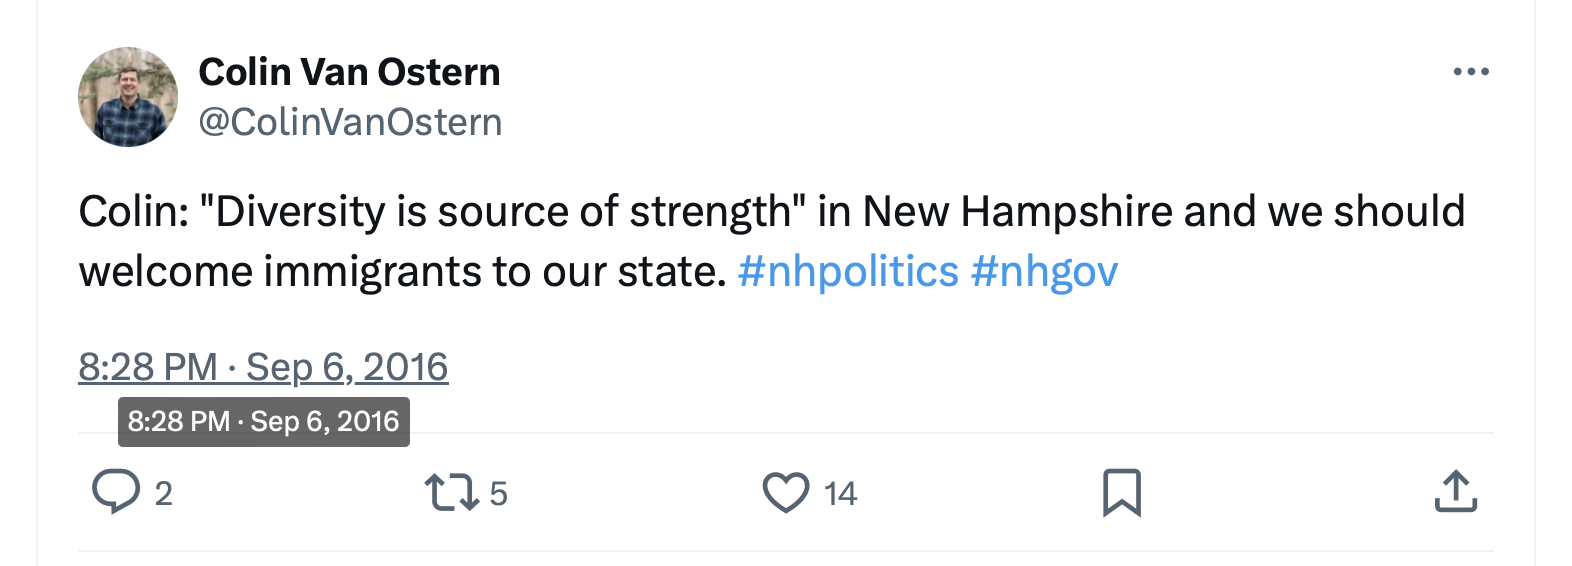
Task: Repost using the retweet arrows icon
Action: [452, 492]
